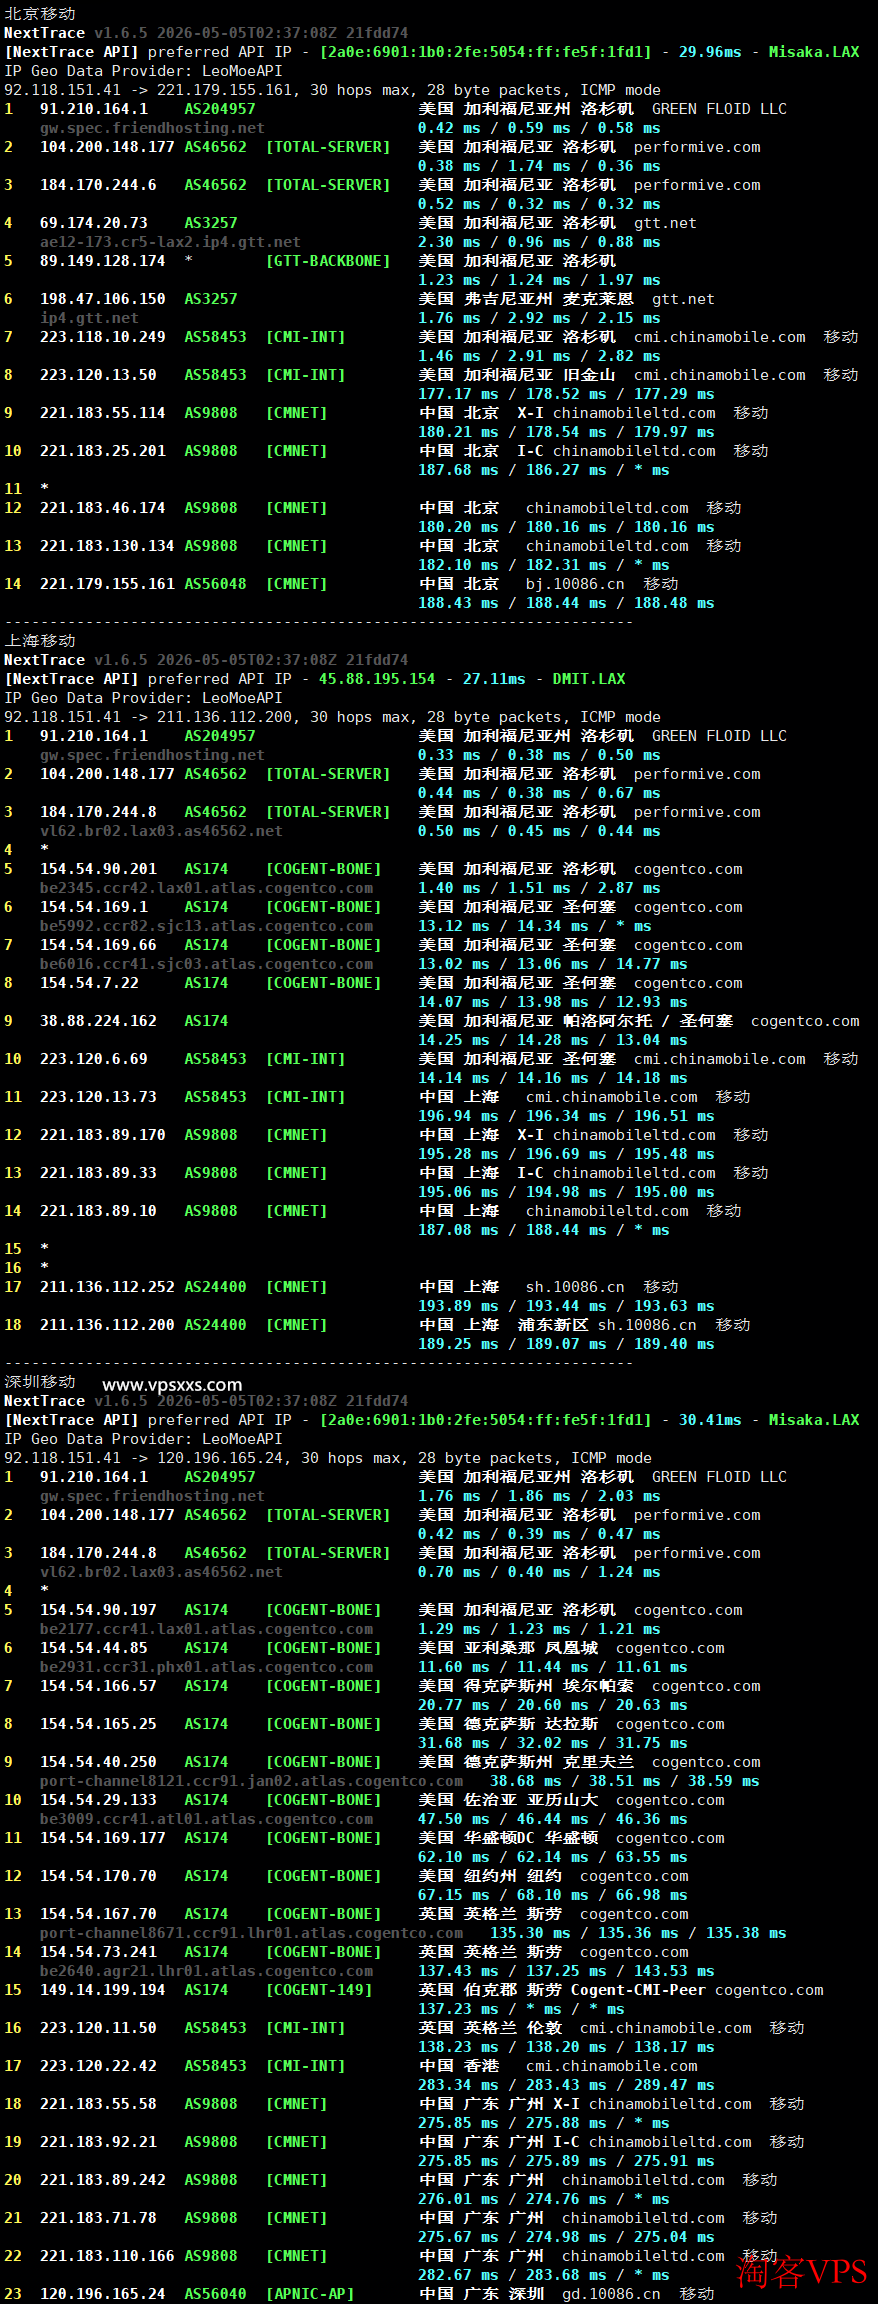Click latency 188.43 ms / 188.44 ms / 188.48 ms
Image resolution: width=878 pixels, height=2304 pixels.
[x=566, y=603]
